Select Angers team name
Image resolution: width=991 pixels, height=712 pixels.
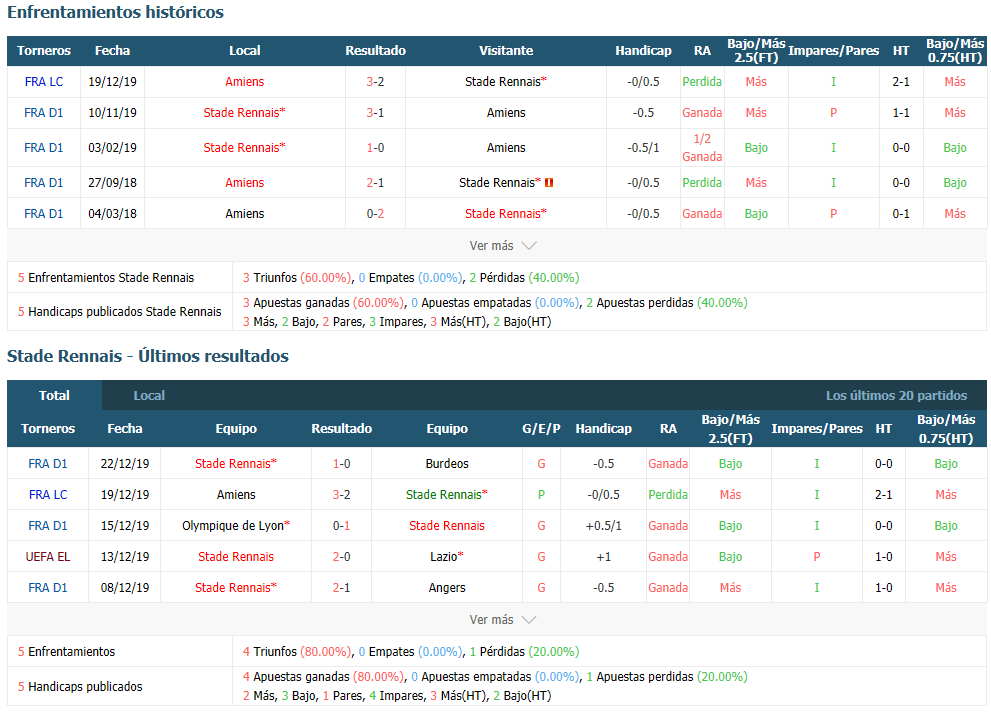pyautogui.click(x=447, y=588)
